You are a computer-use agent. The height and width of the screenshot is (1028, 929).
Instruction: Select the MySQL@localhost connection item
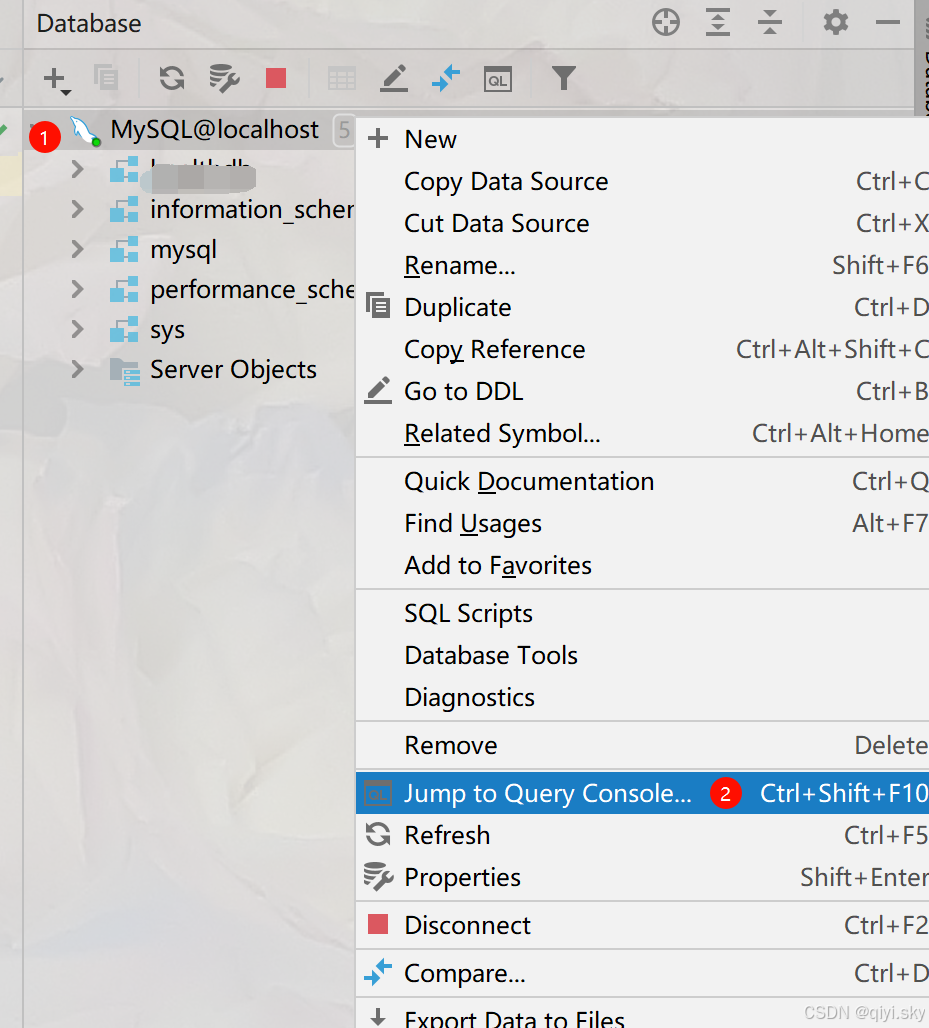click(x=213, y=130)
